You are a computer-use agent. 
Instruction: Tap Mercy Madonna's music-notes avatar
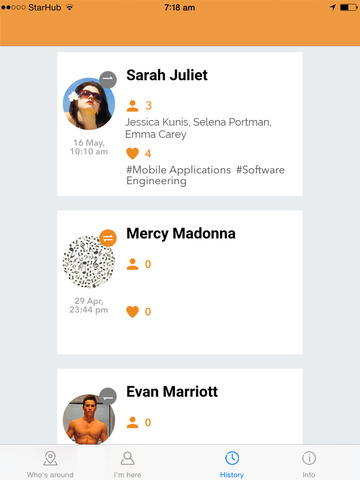(89, 262)
